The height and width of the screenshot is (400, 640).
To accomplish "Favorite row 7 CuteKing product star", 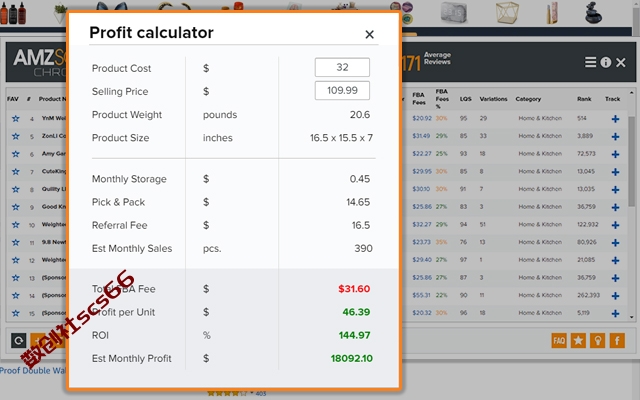I will click(x=16, y=171).
